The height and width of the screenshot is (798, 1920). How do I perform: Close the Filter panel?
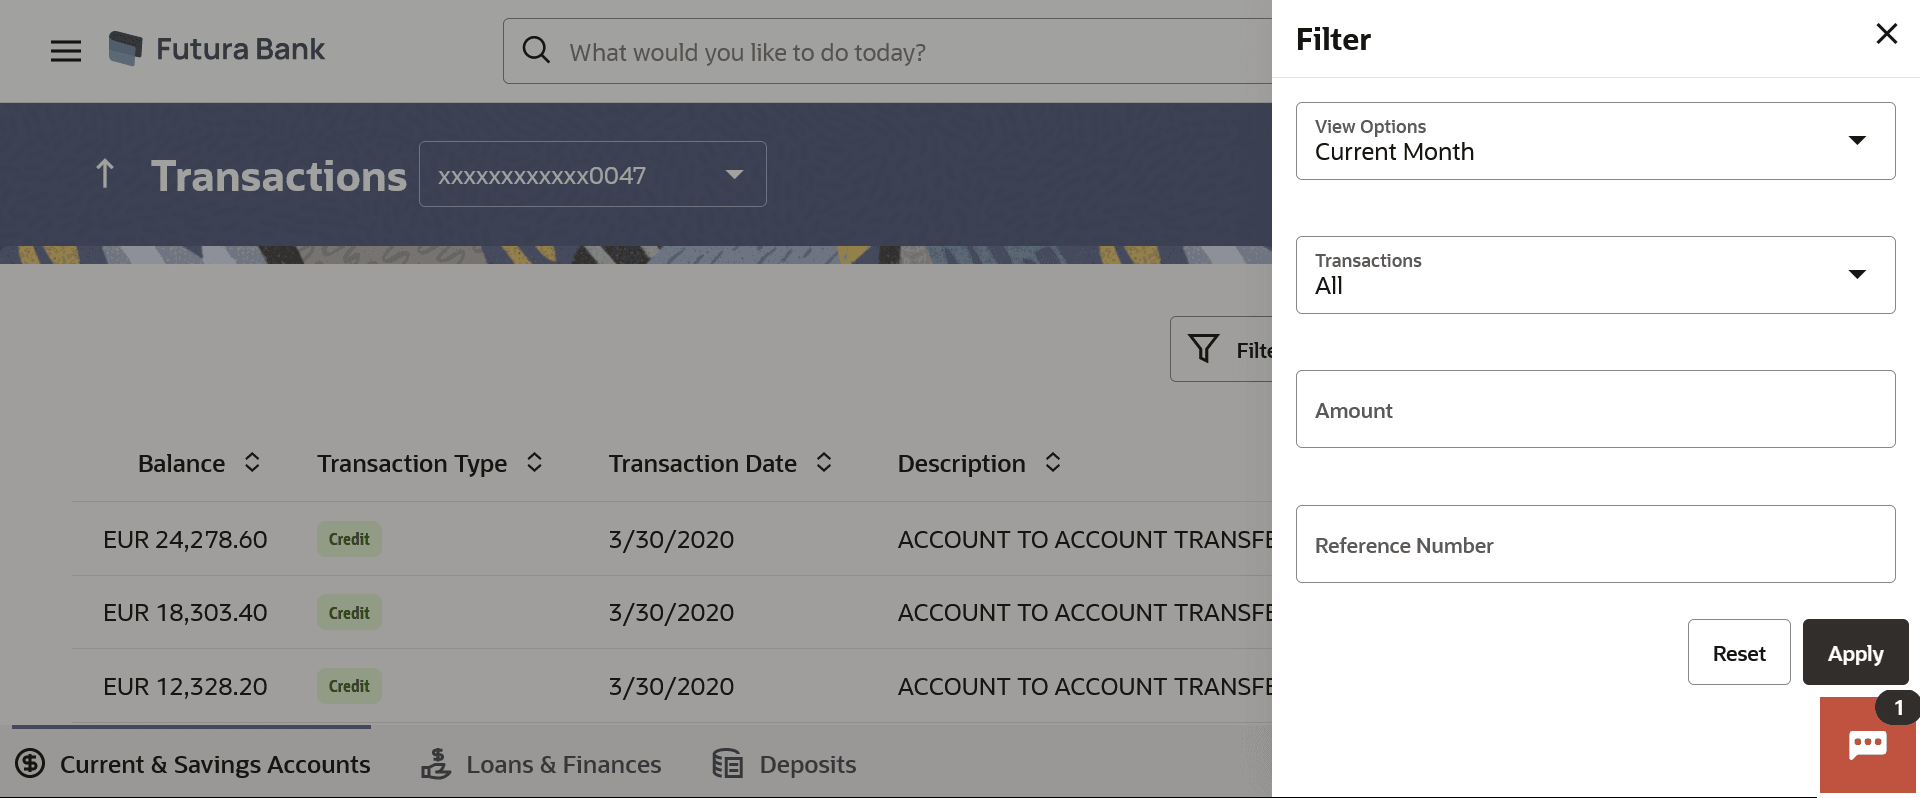pyautogui.click(x=1886, y=34)
